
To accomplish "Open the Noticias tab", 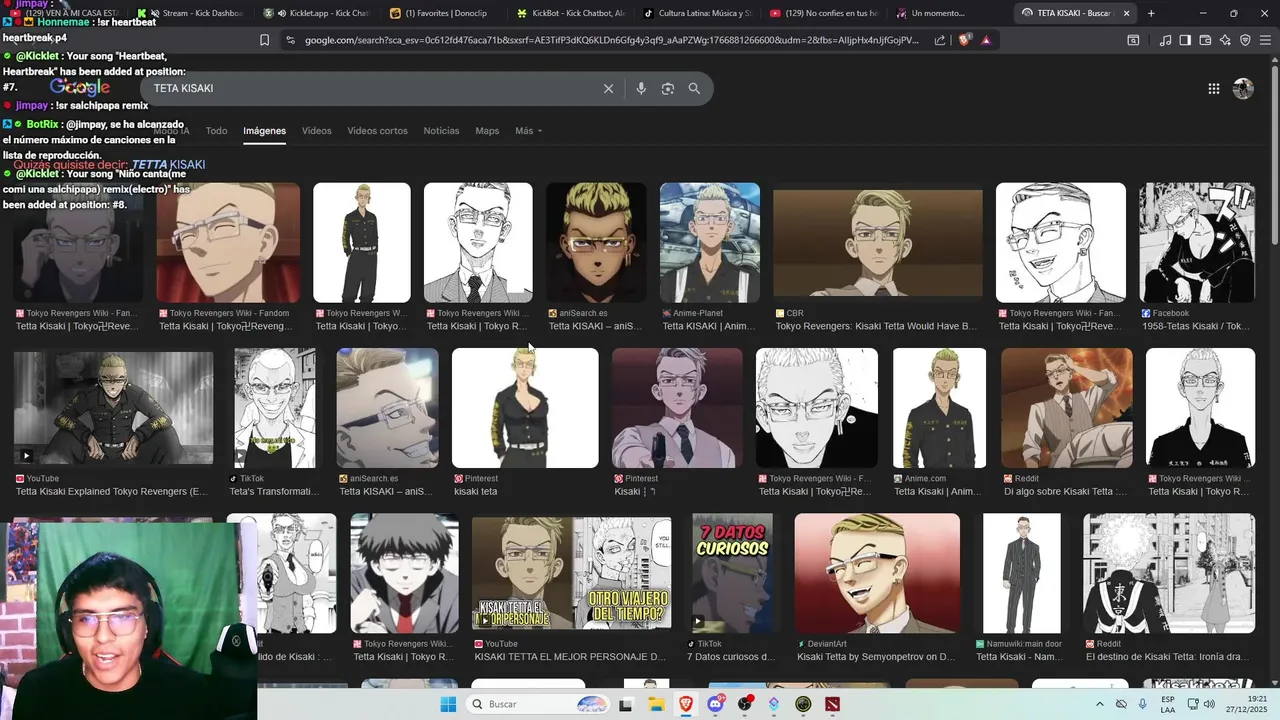I will pos(441,131).
